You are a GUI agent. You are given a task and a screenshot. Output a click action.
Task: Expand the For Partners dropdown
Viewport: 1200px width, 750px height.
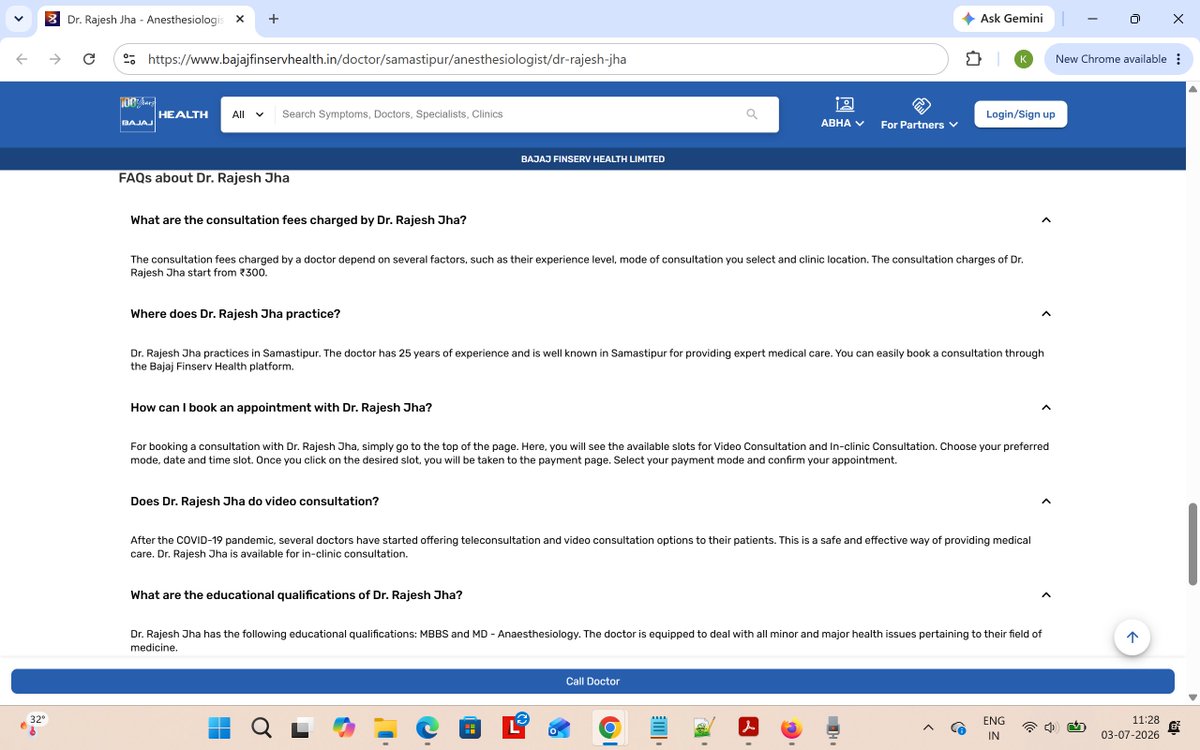pos(919,114)
